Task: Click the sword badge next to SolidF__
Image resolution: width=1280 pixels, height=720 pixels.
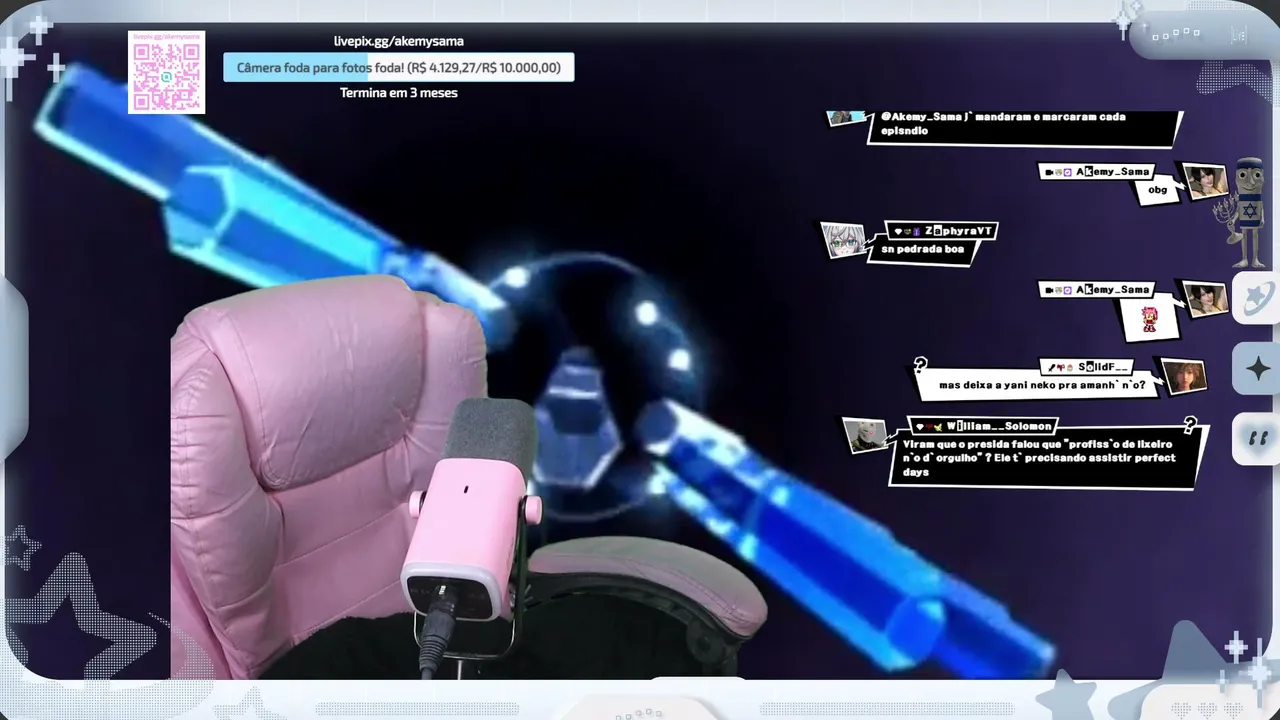Action: [1051, 367]
